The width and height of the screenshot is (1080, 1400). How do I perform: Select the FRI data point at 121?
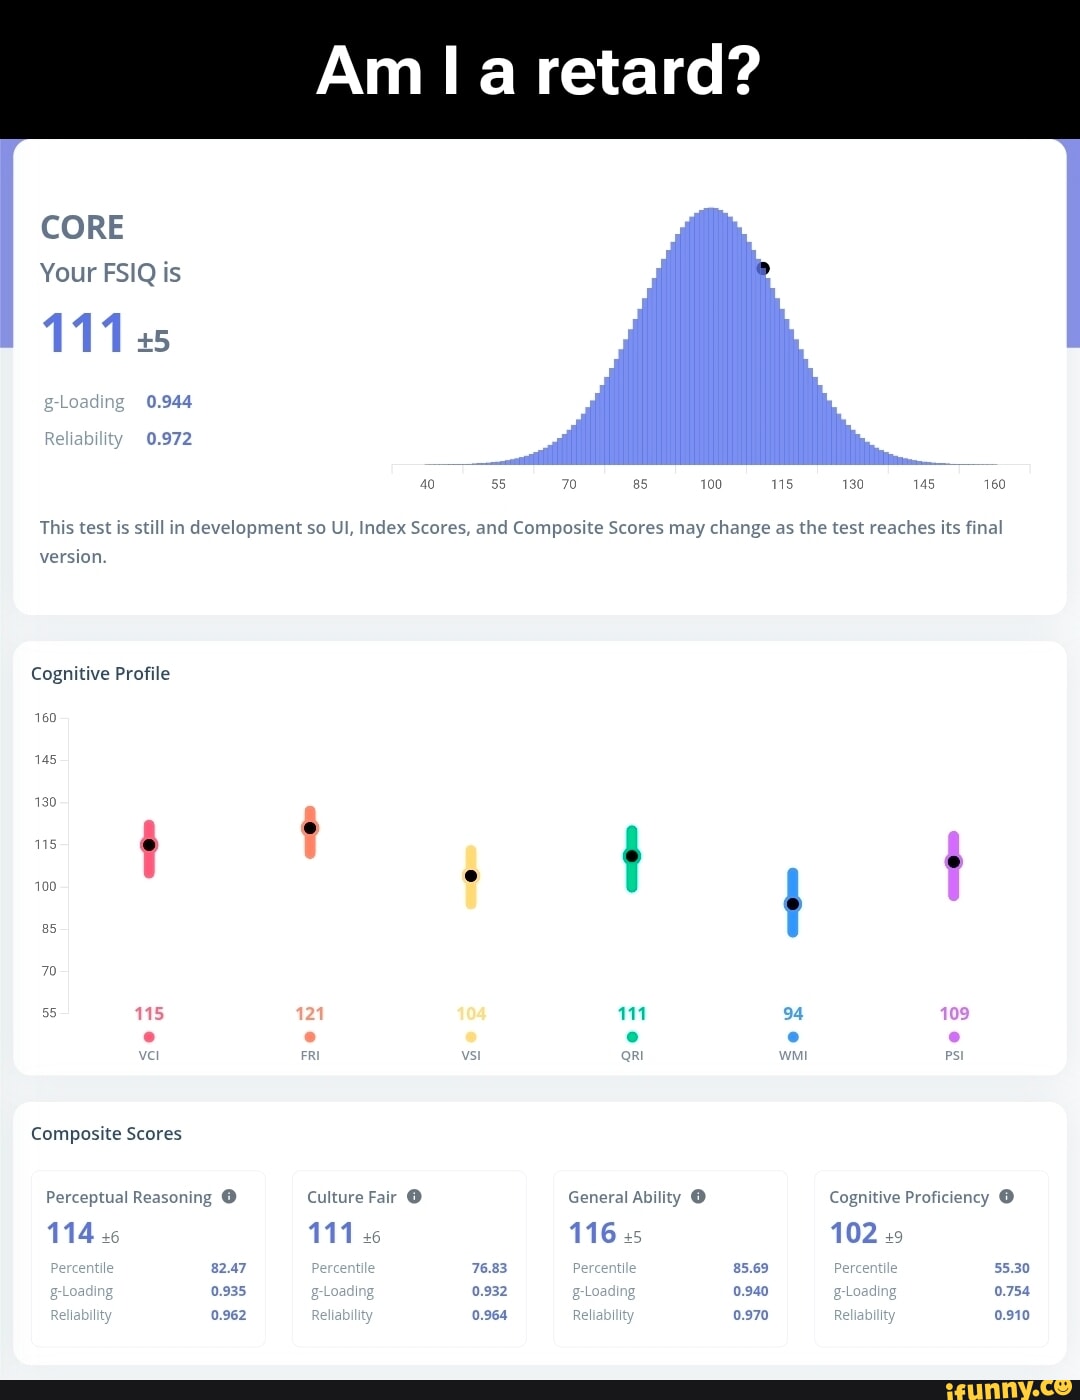(x=310, y=828)
